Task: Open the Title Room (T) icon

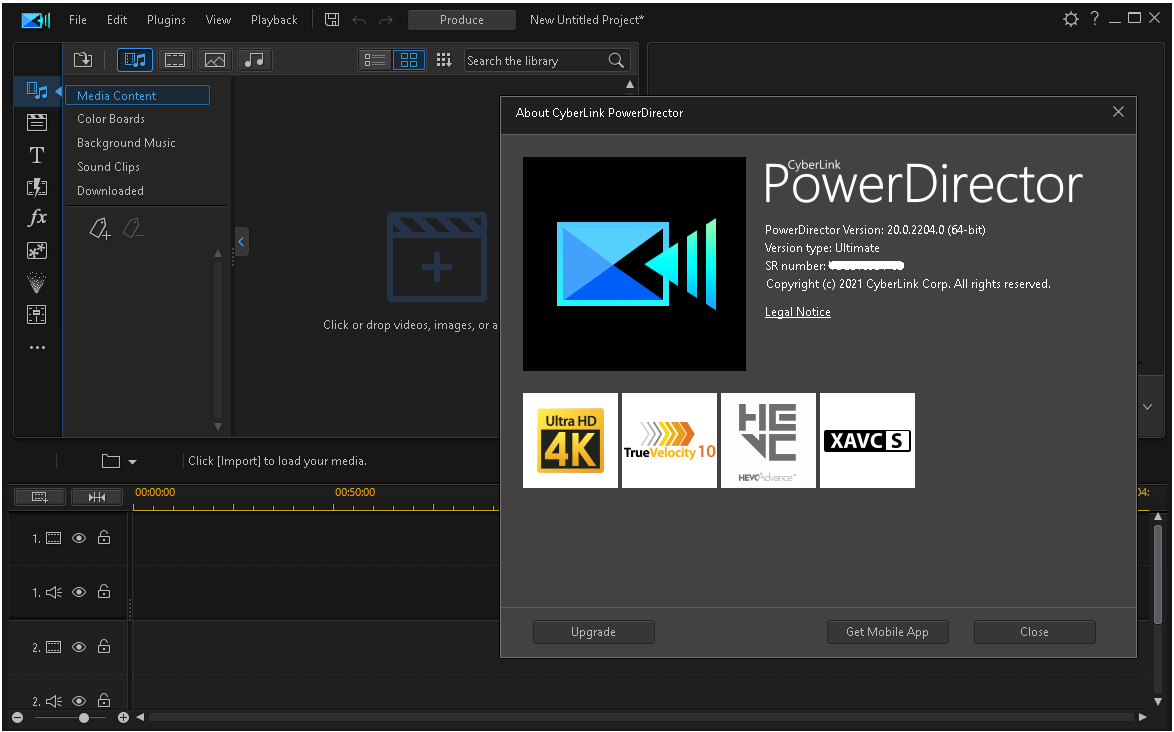Action: pyautogui.click(x=37, y=154)
